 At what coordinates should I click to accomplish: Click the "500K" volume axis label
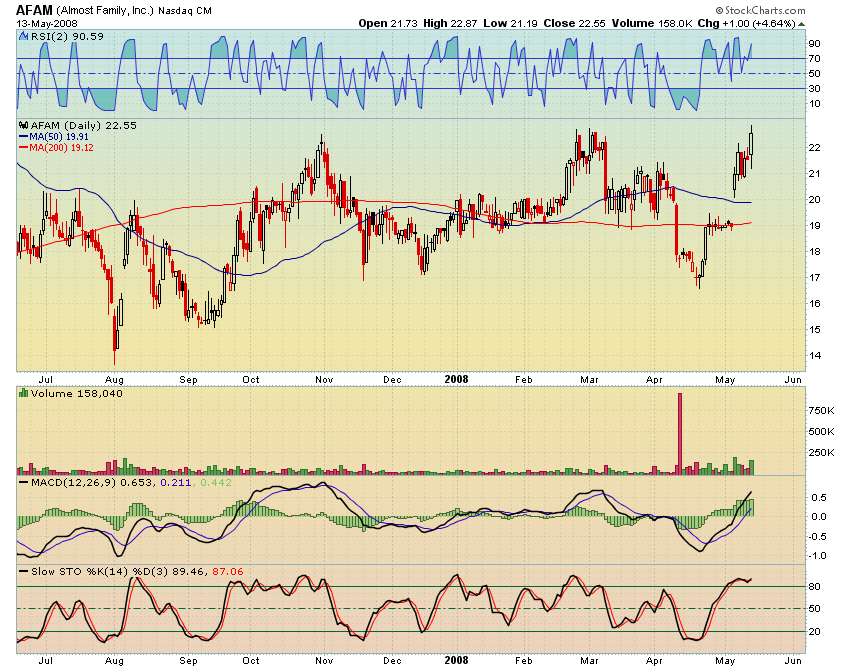click(821, 432)
